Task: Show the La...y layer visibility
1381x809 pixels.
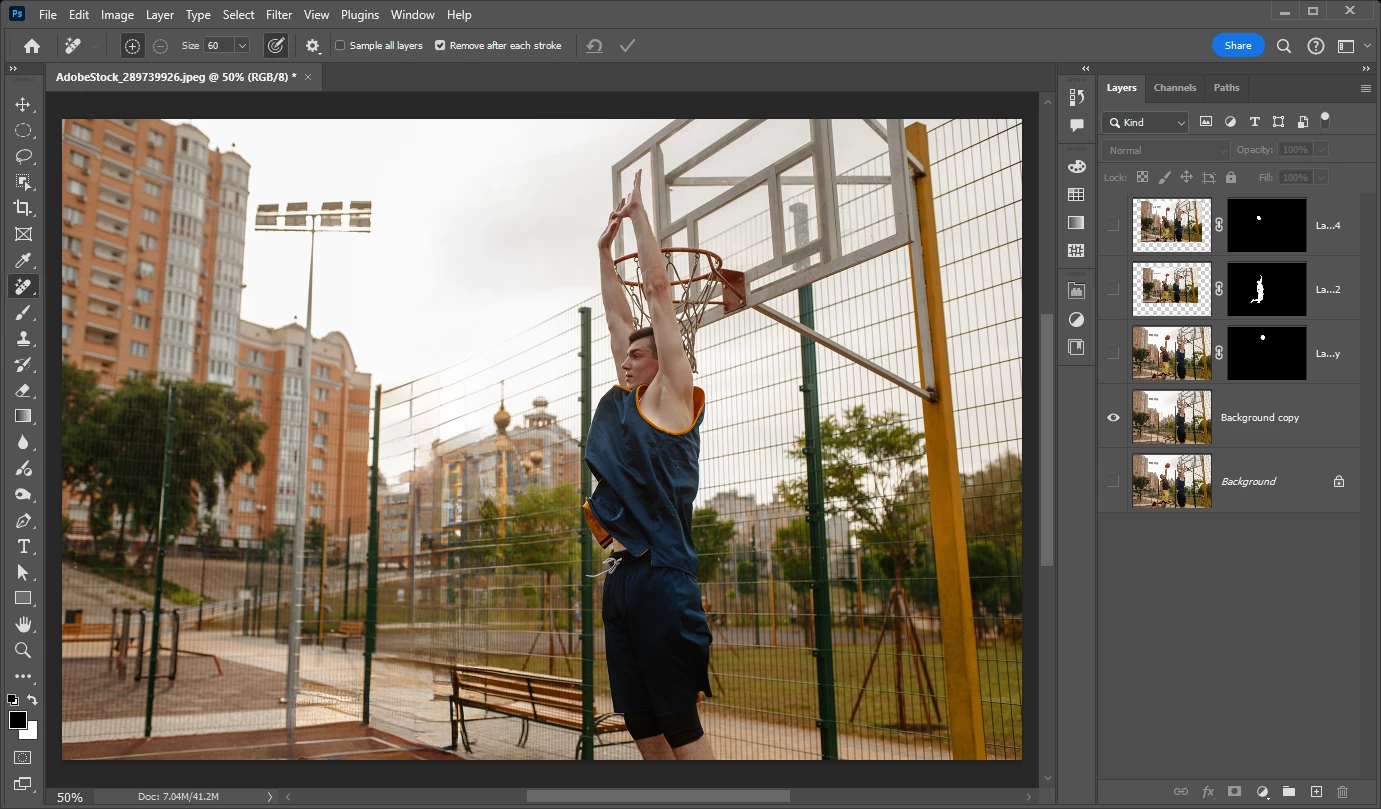Action: (1113, 354)
